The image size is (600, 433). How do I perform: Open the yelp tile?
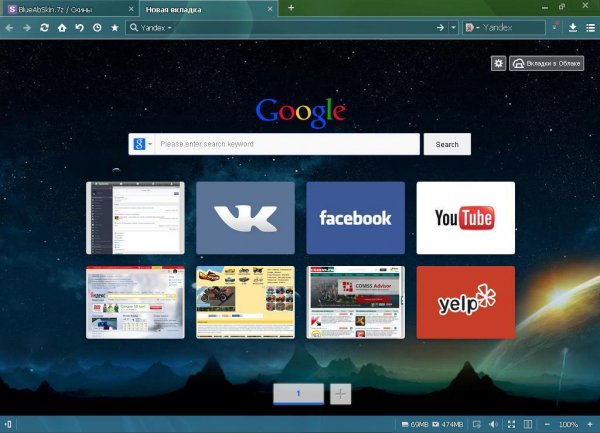click(x=466, y=302)
